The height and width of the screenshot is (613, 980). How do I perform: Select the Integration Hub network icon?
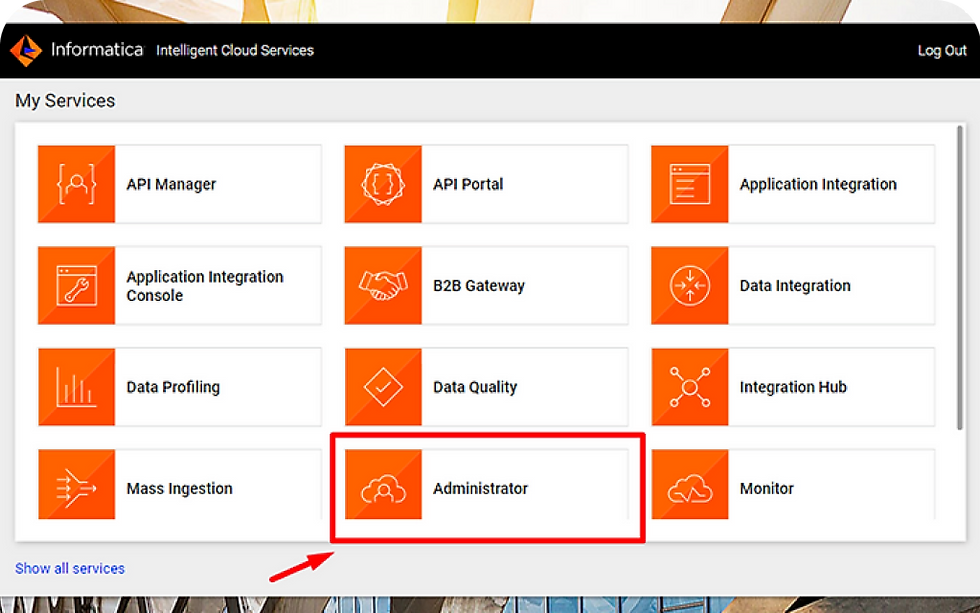point(690,387)
